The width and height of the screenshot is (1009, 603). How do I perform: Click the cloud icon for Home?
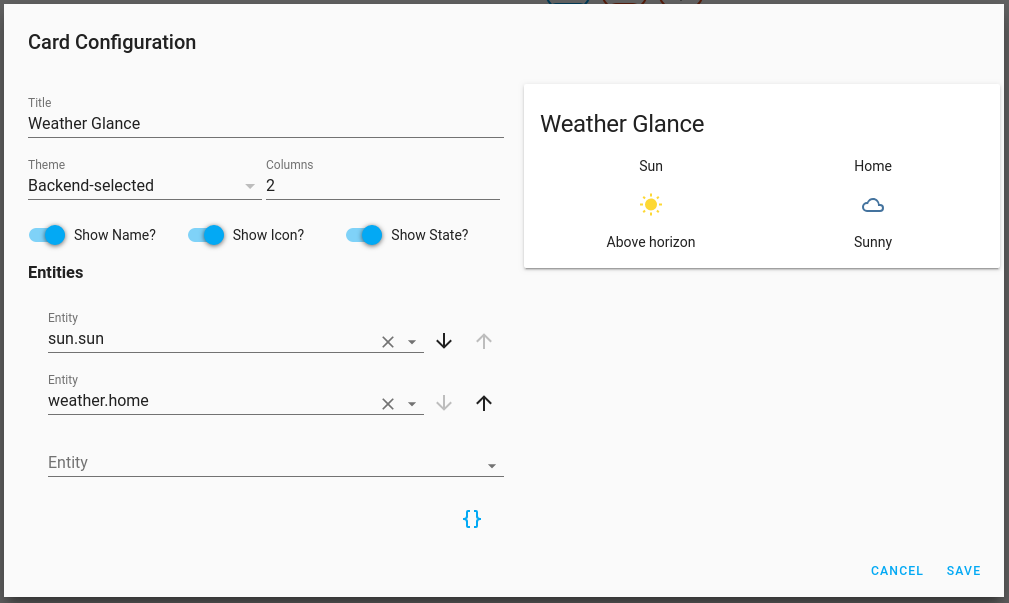(873, 205)
